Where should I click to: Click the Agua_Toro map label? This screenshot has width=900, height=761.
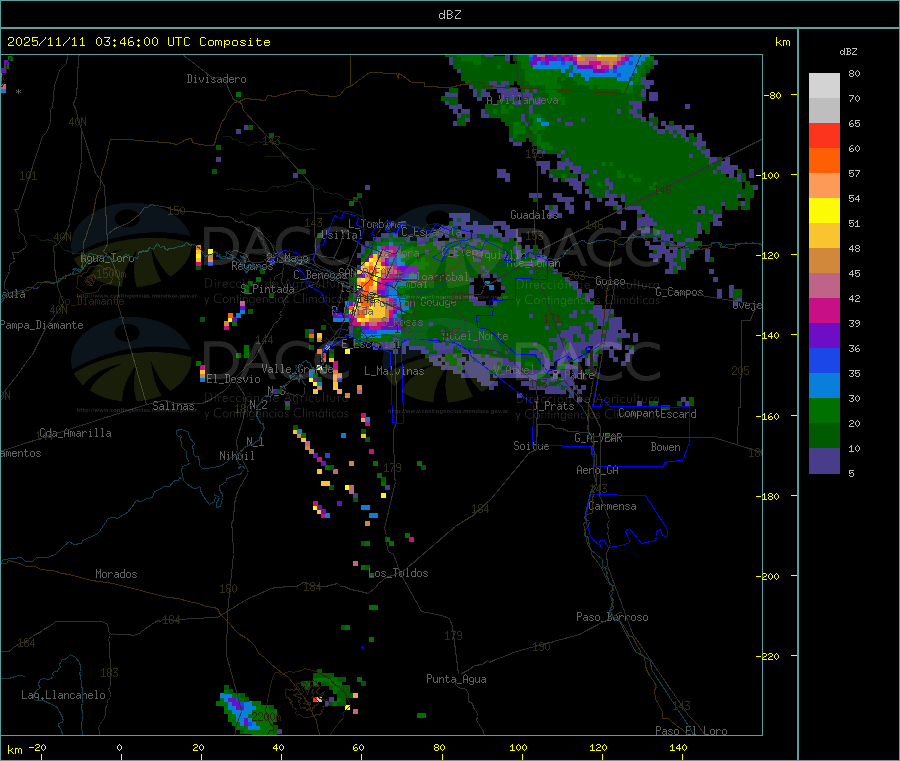(107, 258)
